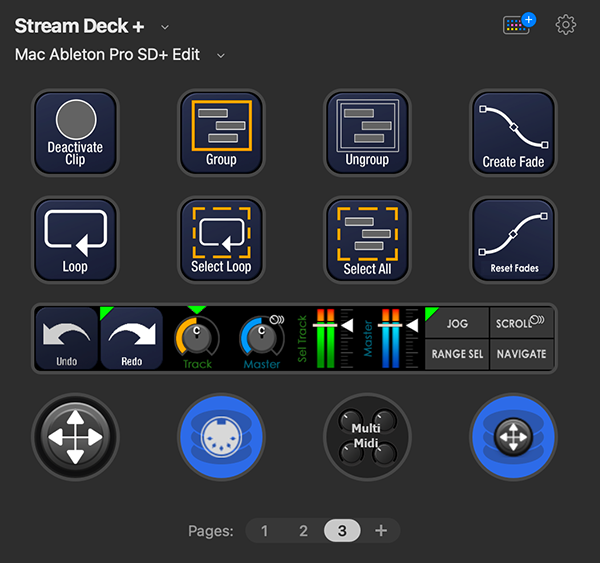The height and width of the screenshot is (563, 600).
Task: Select the RANGE SEL mode cell
Action: [x=457, y=354]
